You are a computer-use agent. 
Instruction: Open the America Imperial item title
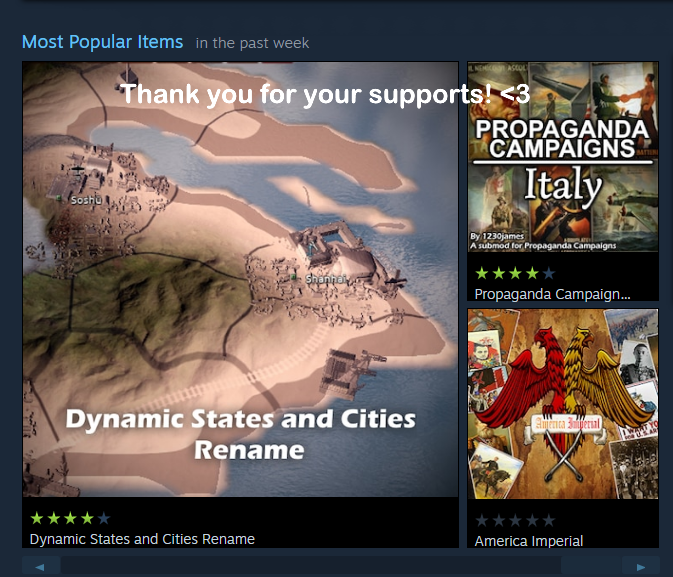coord(529,541)
